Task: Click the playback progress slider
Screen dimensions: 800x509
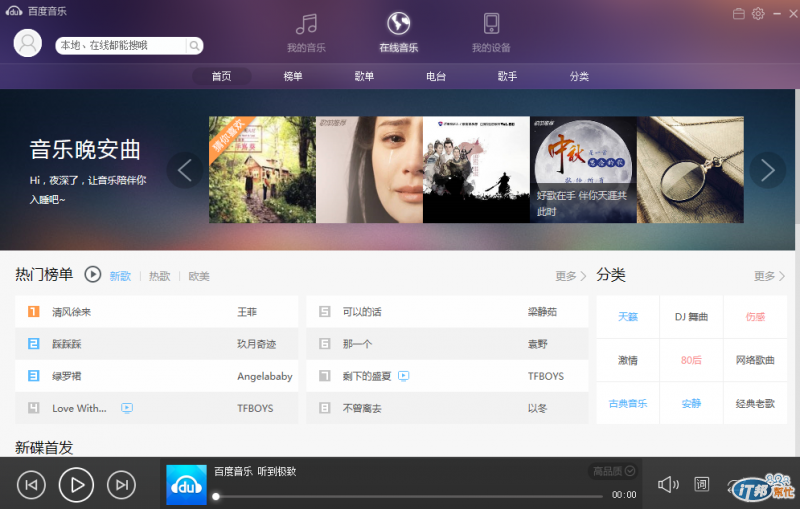Action: pos(409,496)
